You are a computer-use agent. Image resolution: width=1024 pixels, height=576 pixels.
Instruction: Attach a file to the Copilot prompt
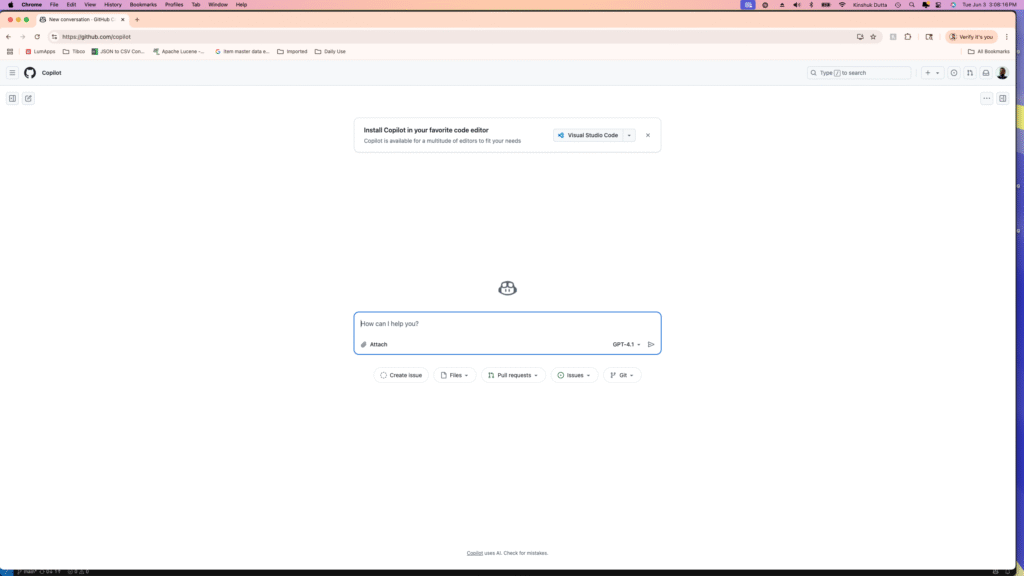(374, 344)
